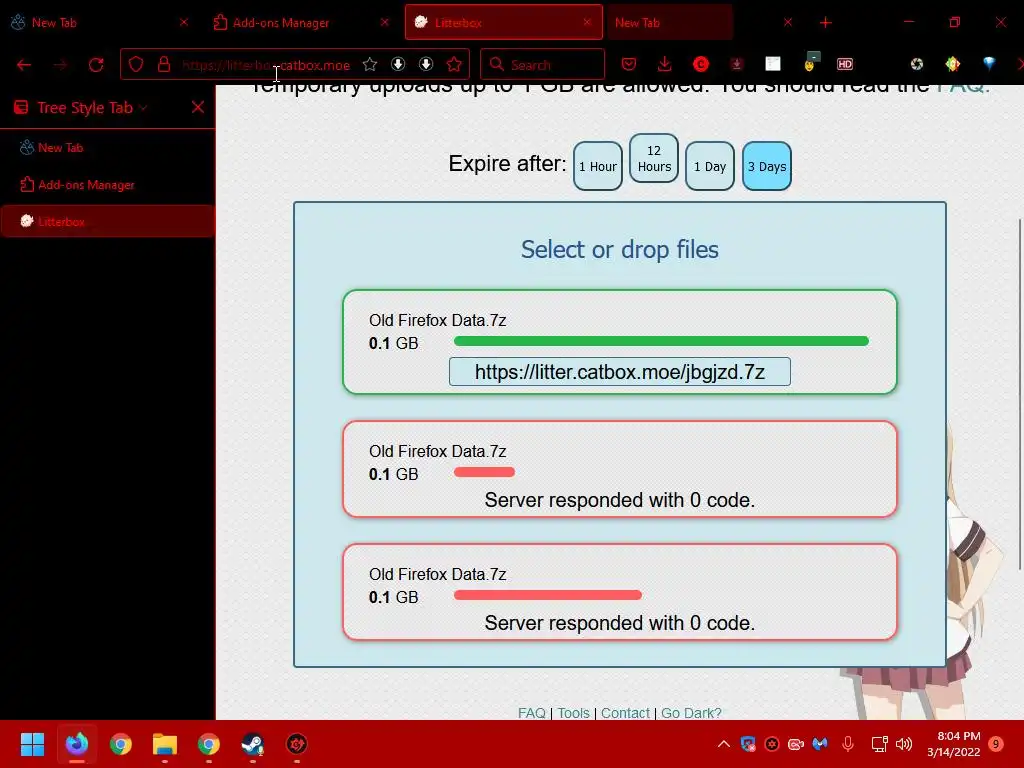The height and width of the screenshot is (768, 1024).
Task: Click the HD extension icon
Action: tap(844, 64)
